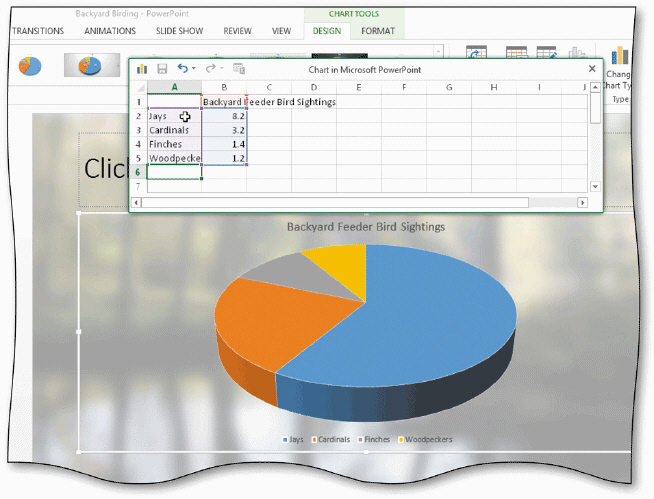654x499 pixels.
Task: Open the VIEW ribbon tab
Action: [x=282, y=31]
